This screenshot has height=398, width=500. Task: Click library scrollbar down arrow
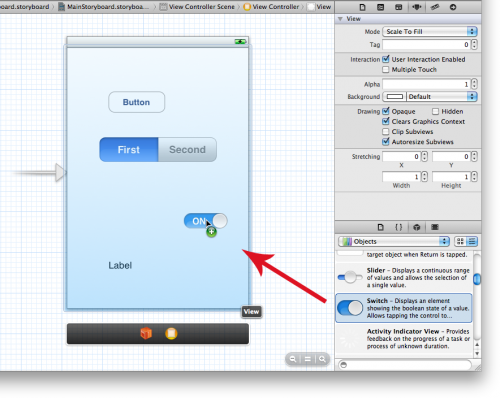click(477, 354)
